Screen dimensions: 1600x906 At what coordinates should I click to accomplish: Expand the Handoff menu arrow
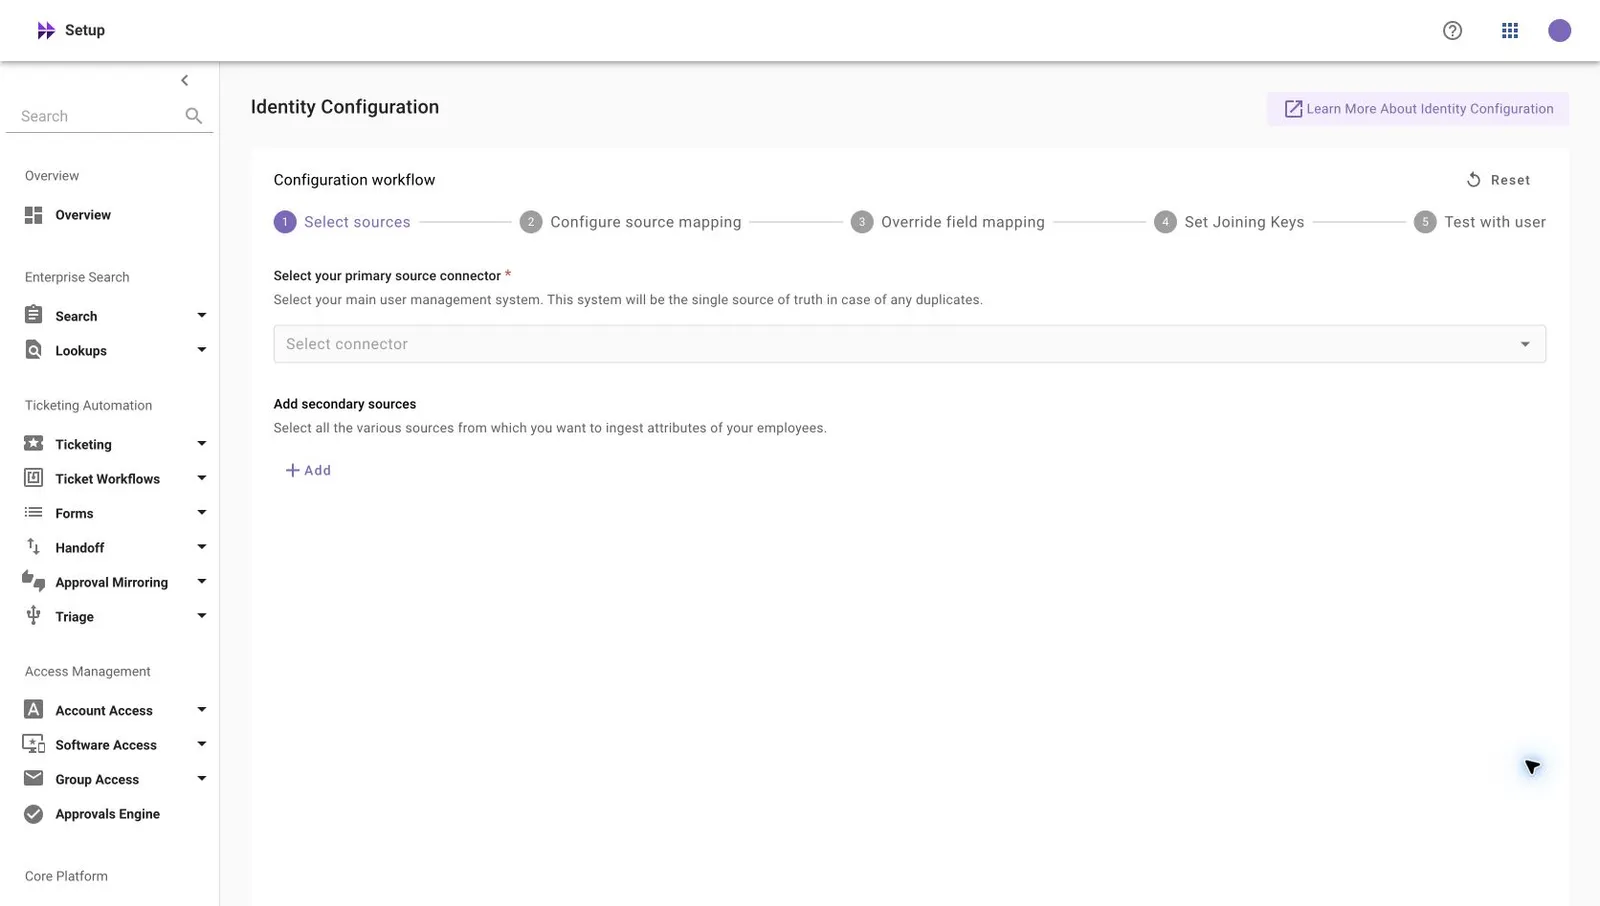pos(202,547)
